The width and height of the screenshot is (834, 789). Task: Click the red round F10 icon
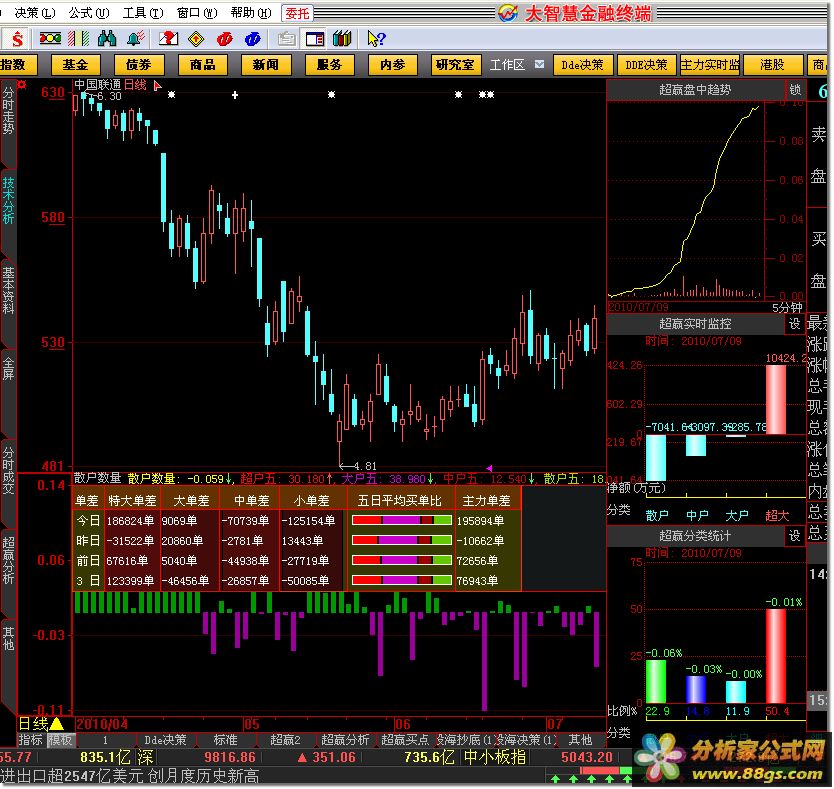(x=225, y=39)
